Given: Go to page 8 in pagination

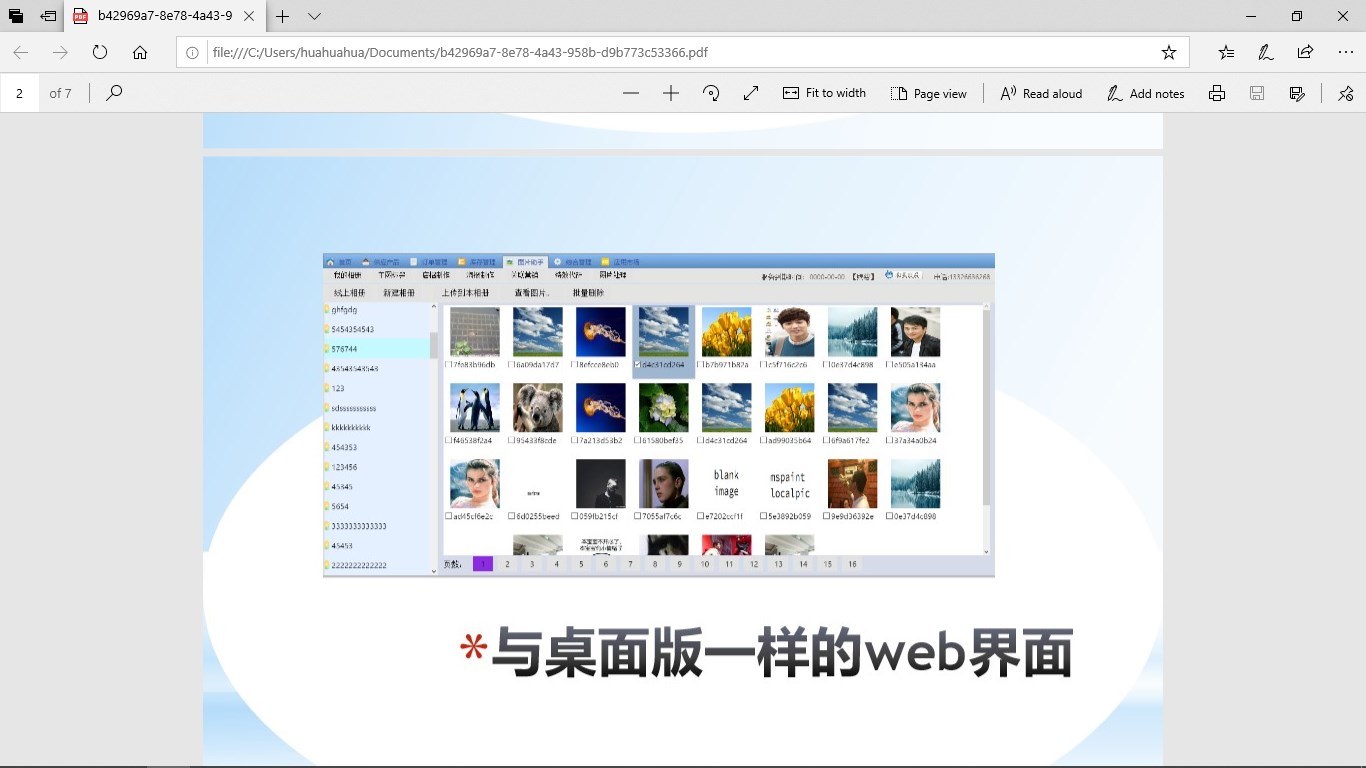Looking at the screenshot, I should (655, 564).
